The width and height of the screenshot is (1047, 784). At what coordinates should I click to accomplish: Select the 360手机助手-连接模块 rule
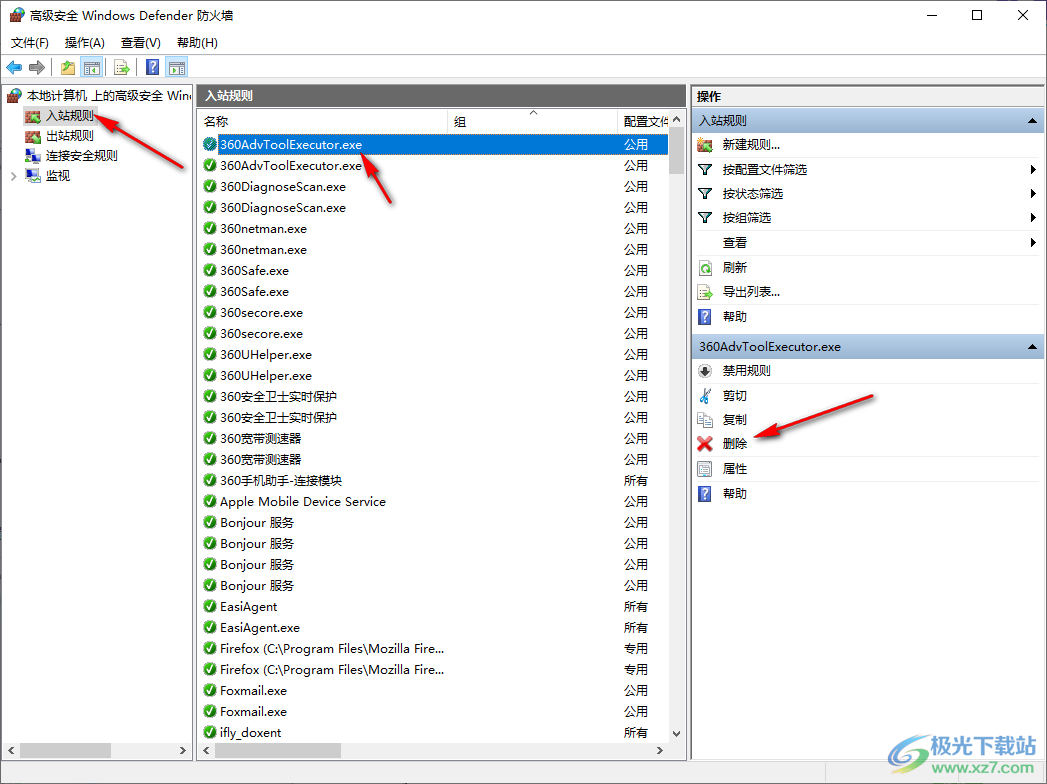point(280,481)
